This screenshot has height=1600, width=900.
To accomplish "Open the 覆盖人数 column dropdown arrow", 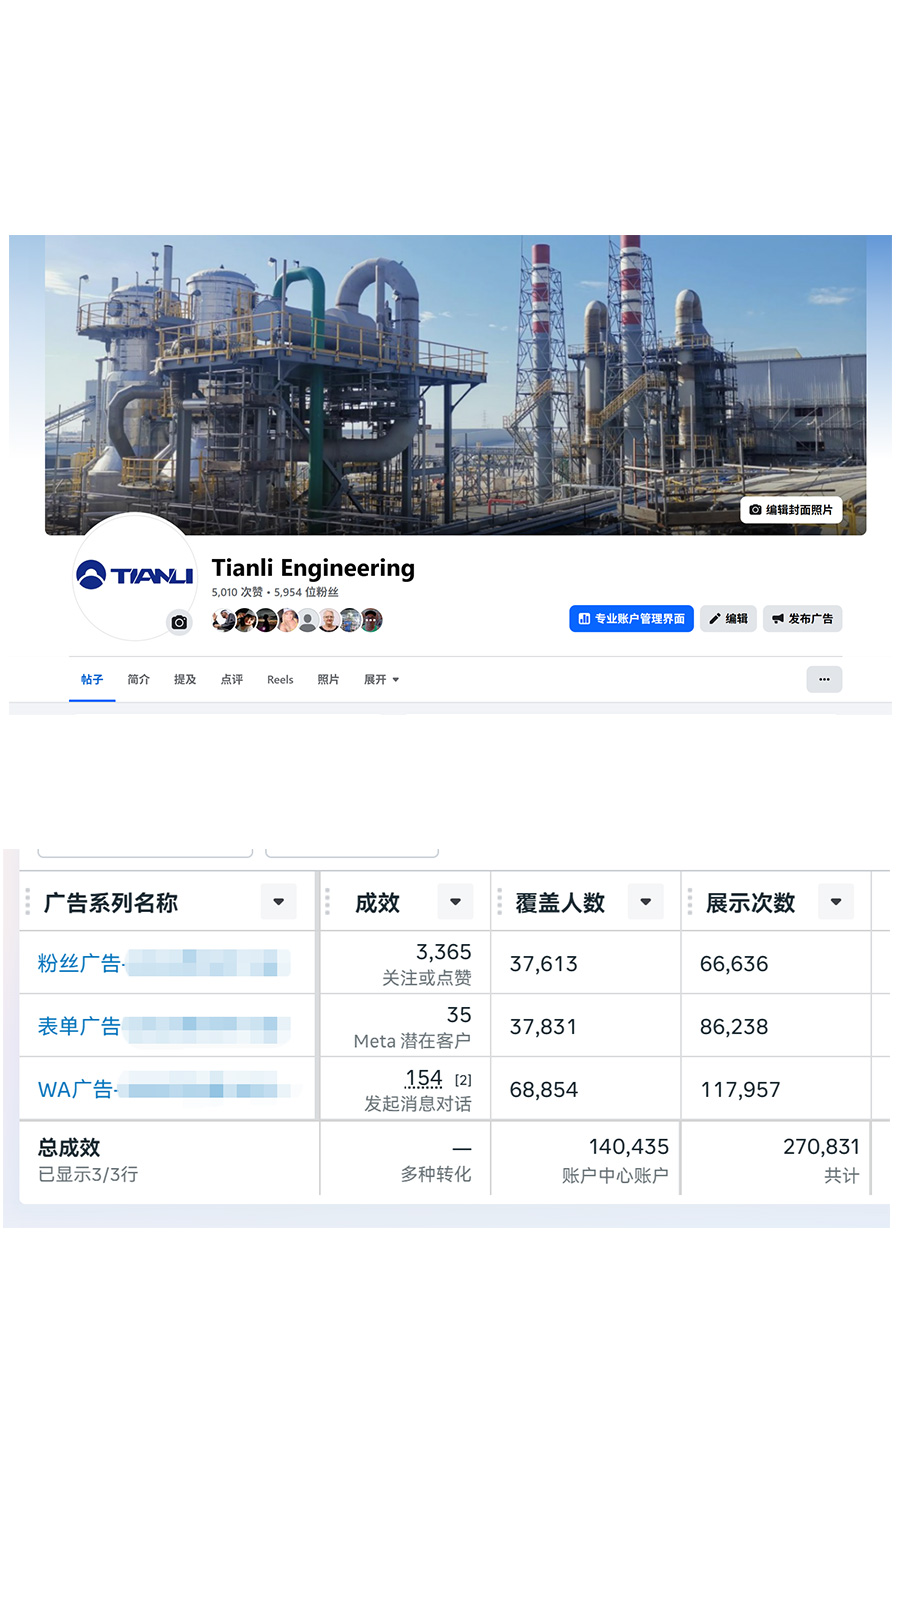I will click(x=645, y=902).
